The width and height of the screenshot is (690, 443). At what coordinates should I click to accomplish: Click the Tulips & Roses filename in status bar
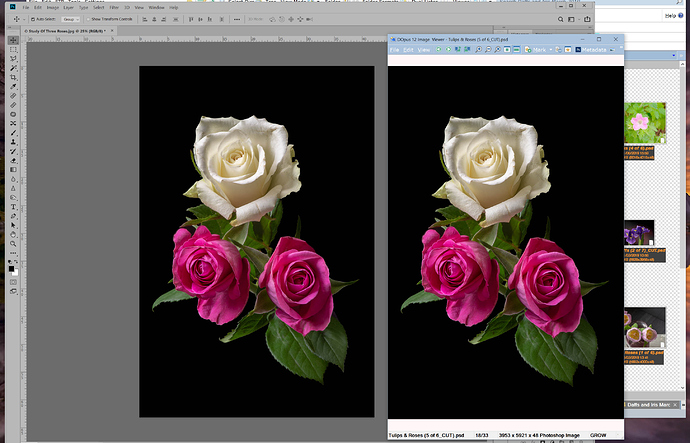[x=426, y=435]
